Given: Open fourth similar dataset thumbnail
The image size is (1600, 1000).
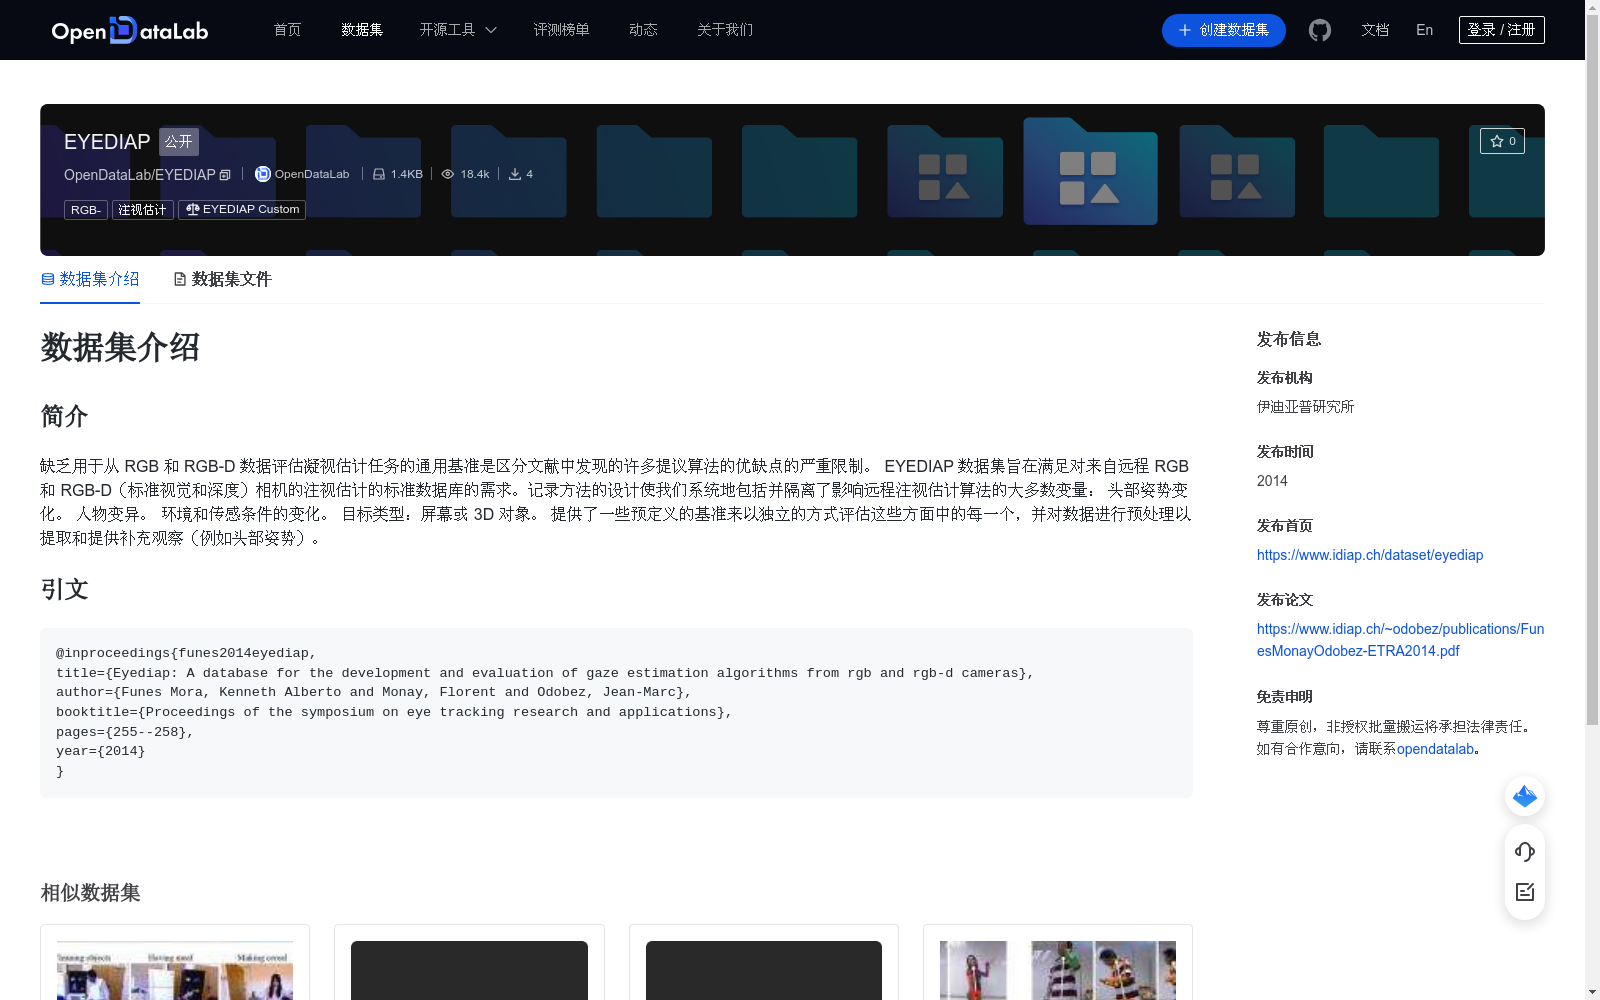Looking at the screenshot, I should 1058,970.
